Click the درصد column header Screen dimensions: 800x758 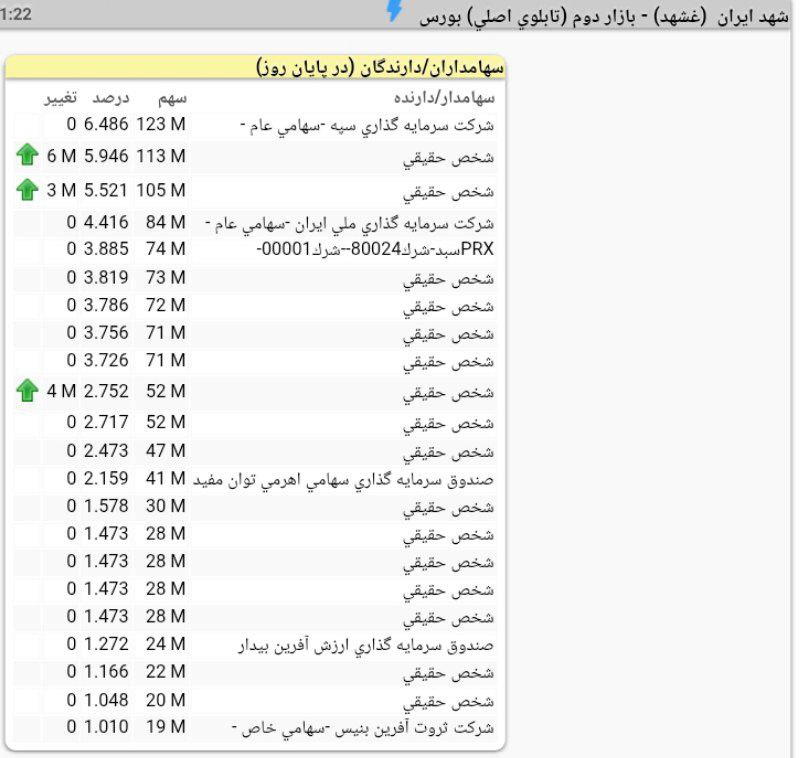coord(111,97)
